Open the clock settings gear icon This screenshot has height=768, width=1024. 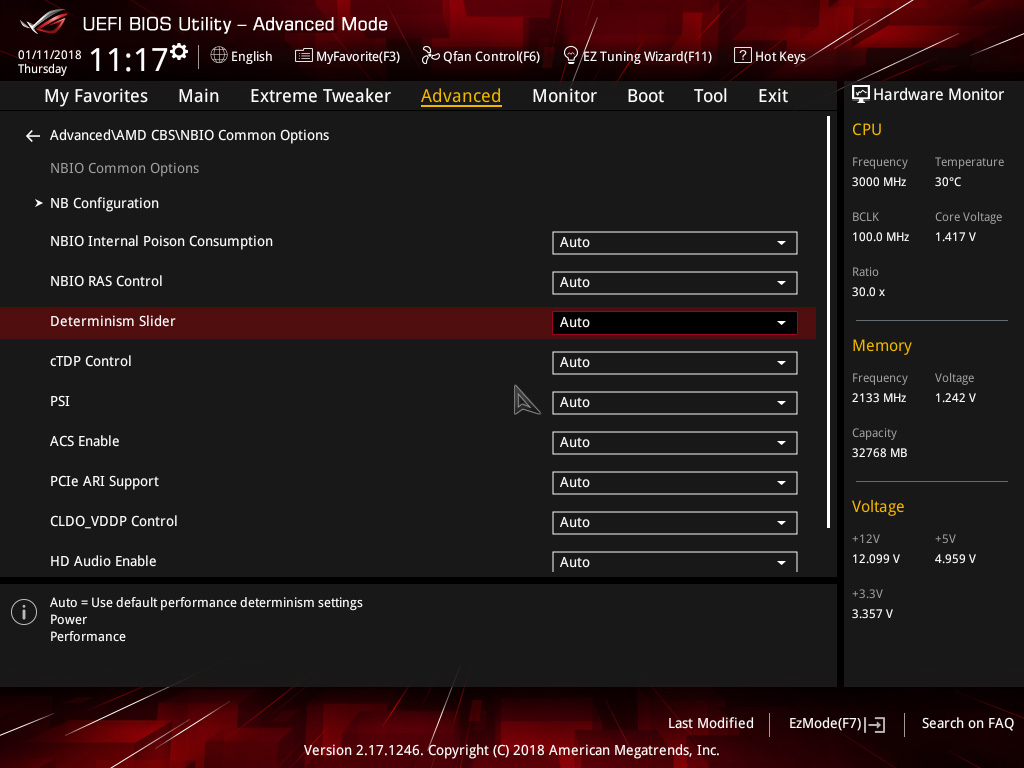pos(179,52)
